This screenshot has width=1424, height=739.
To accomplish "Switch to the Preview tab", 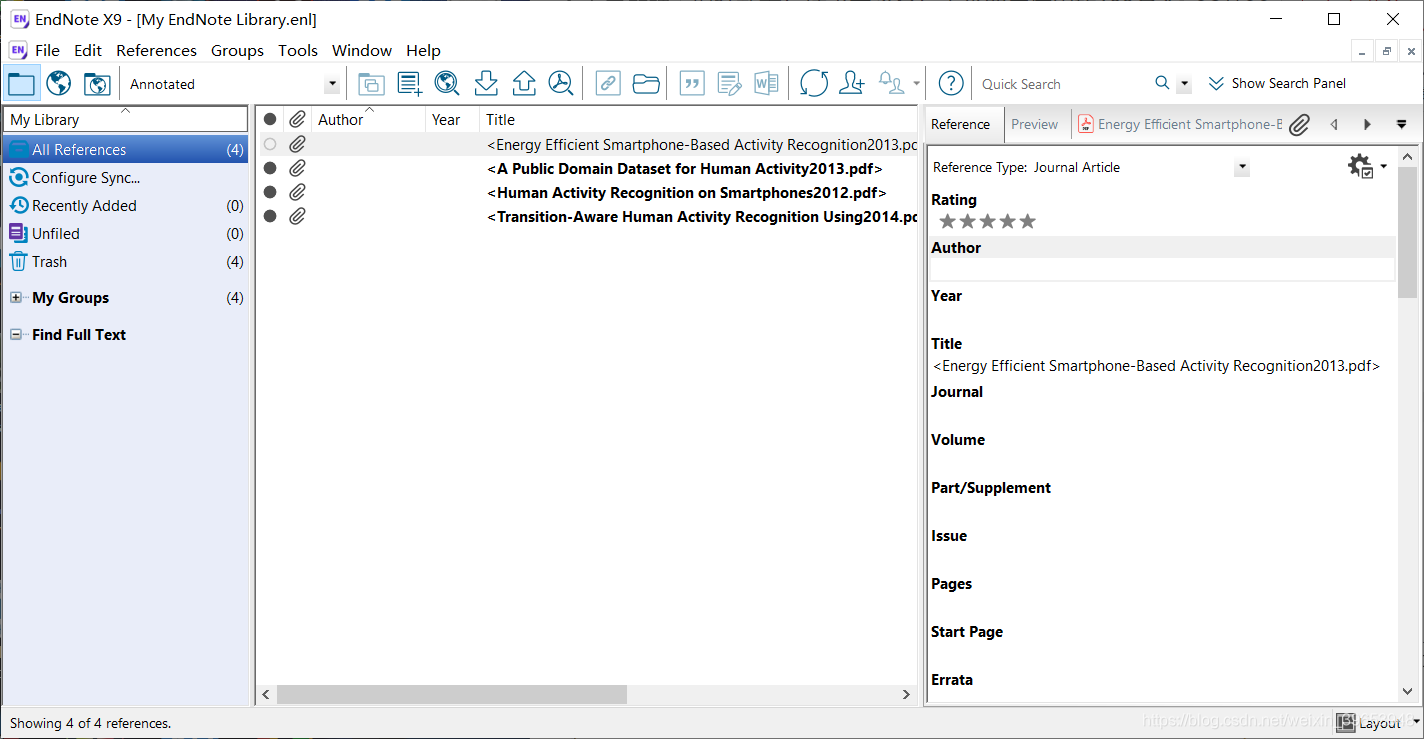I will pos(1034,124).
